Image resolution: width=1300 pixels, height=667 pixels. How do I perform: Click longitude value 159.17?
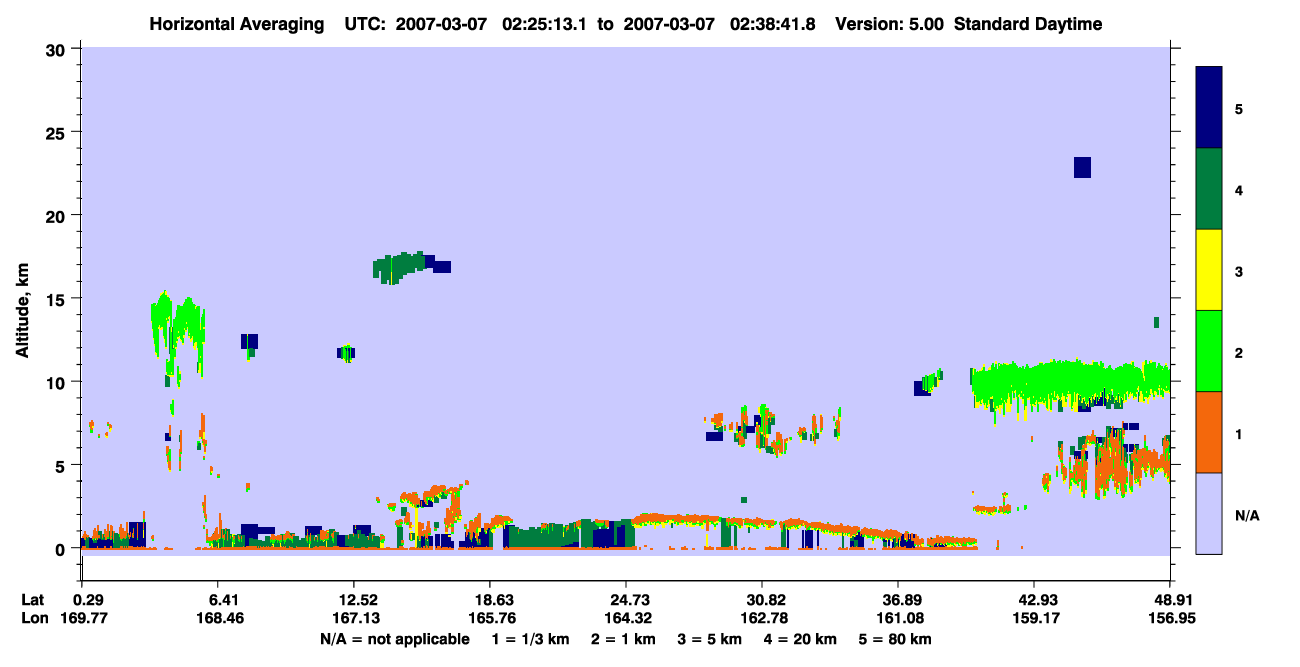(x=1034, y=619)
